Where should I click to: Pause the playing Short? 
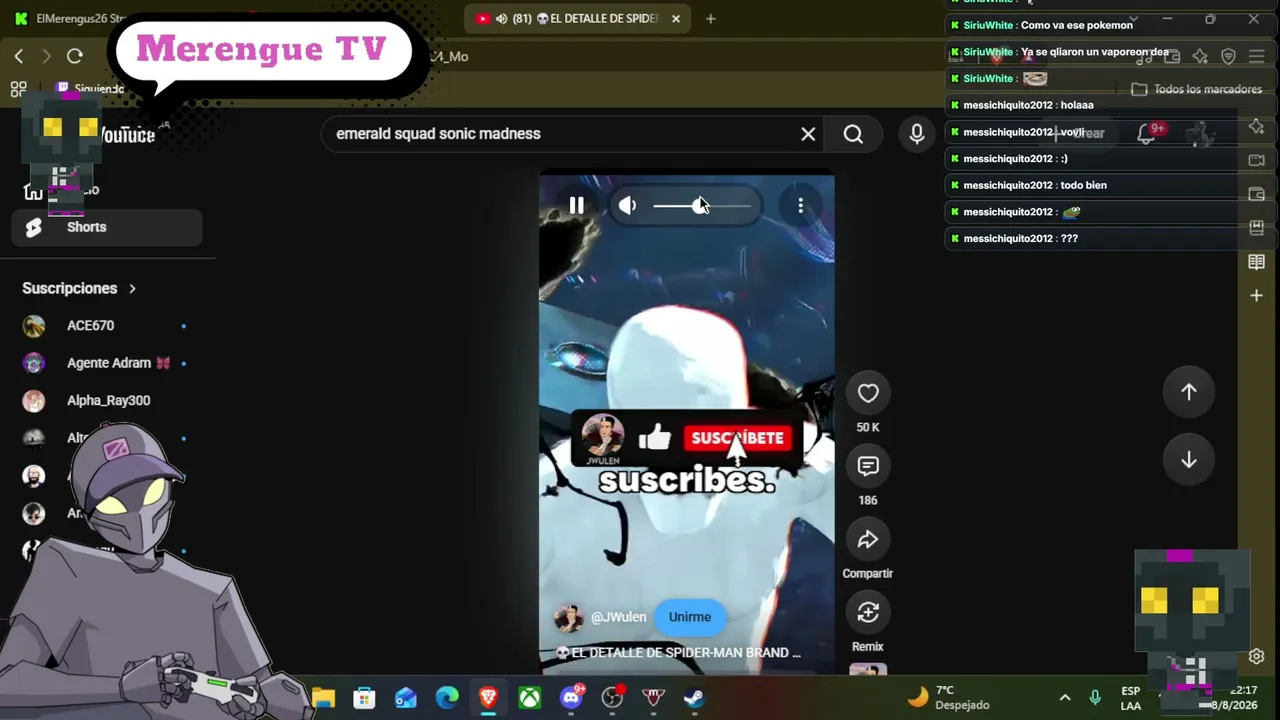[577, 206]
